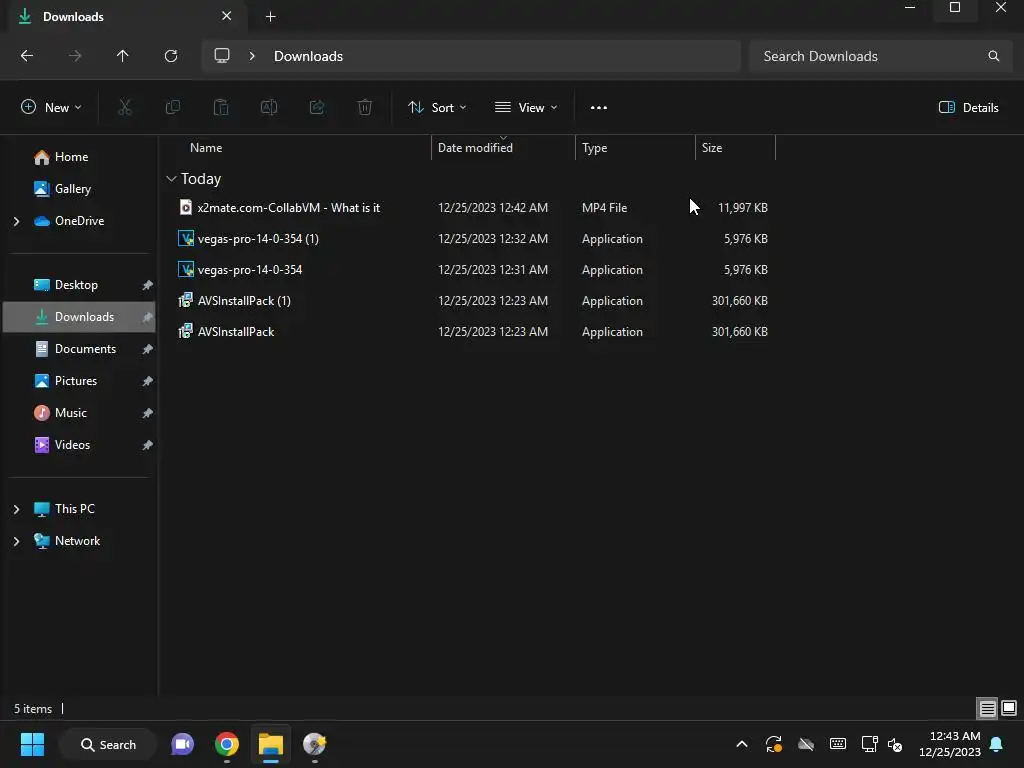
Task: Click Downloads in the address bar
Action: click(308, 56)
